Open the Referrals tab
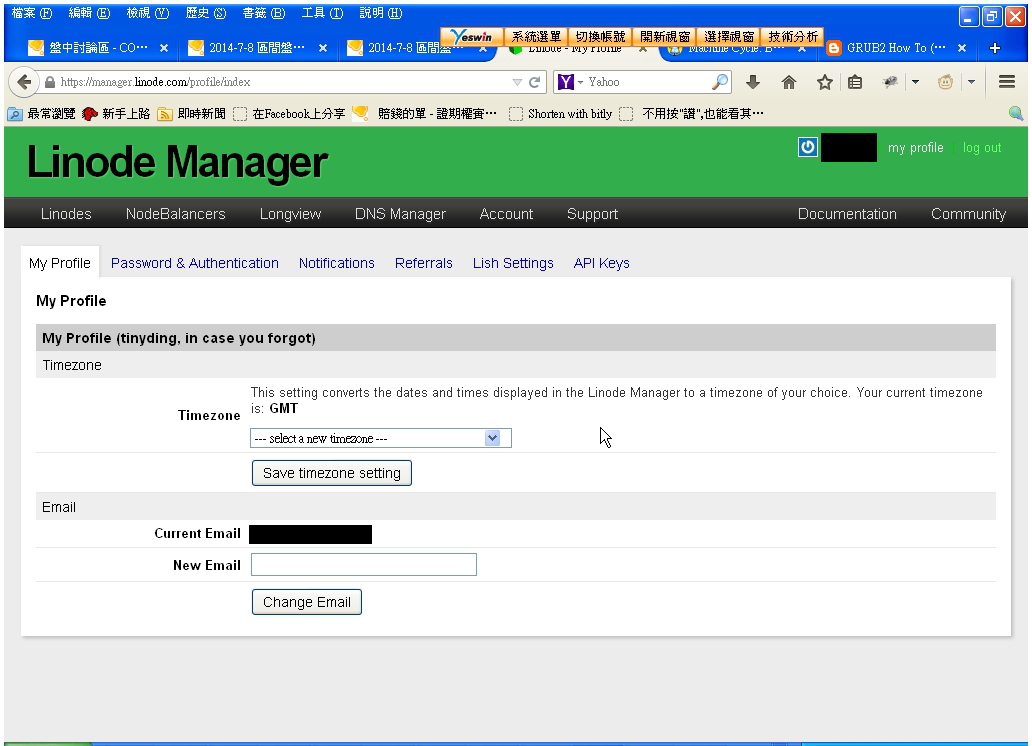This screenshot has height=746, width=1032. tap(423, 263)
